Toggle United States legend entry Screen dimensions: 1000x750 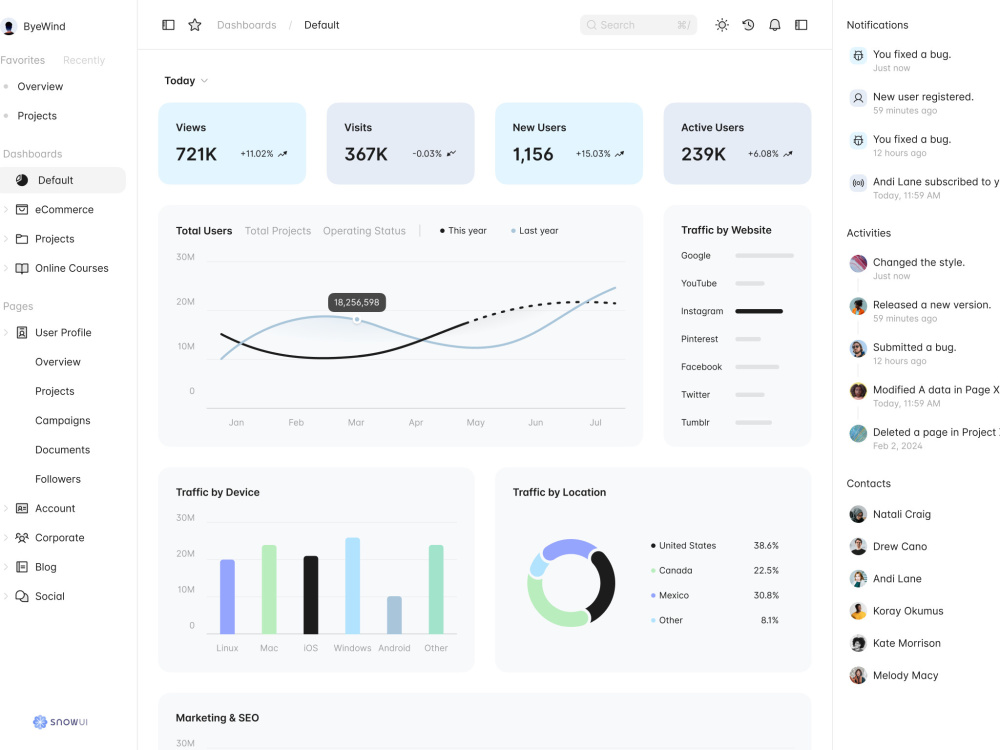coord(683,545)
